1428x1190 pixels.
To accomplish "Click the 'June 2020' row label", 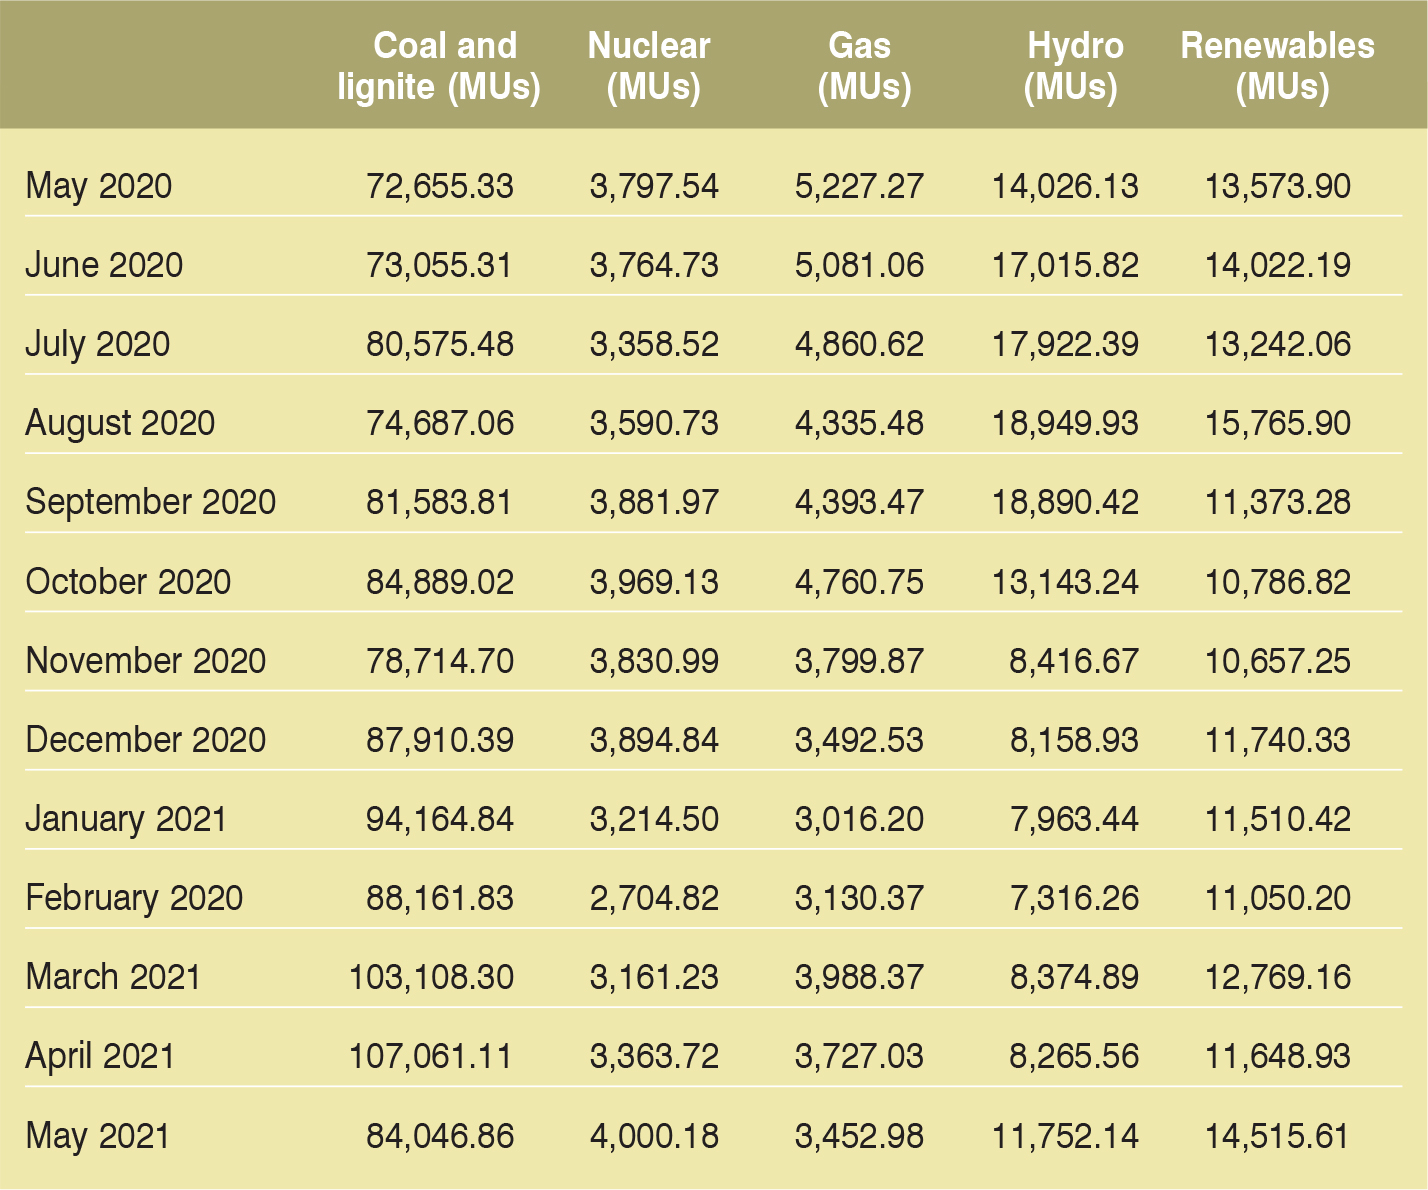I will pyautogui.click(x=104, y=265).
